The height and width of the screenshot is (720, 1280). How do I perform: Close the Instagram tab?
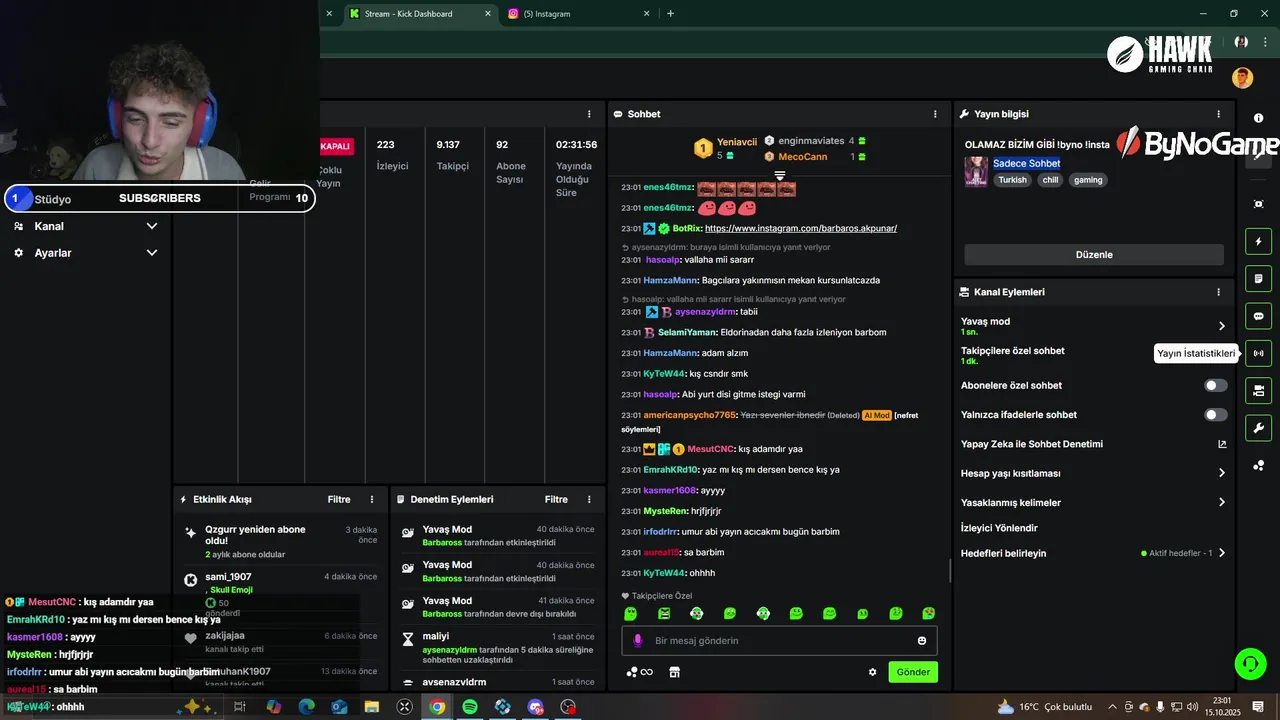646,14
